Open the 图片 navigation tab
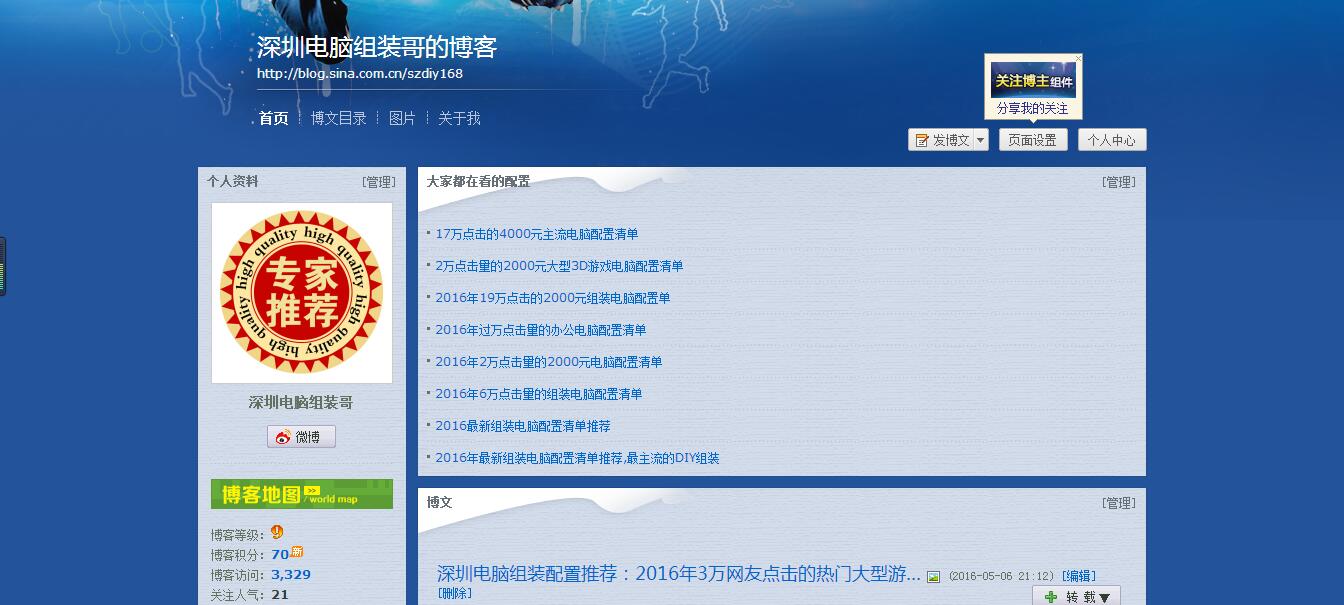 tap(402, 118)
